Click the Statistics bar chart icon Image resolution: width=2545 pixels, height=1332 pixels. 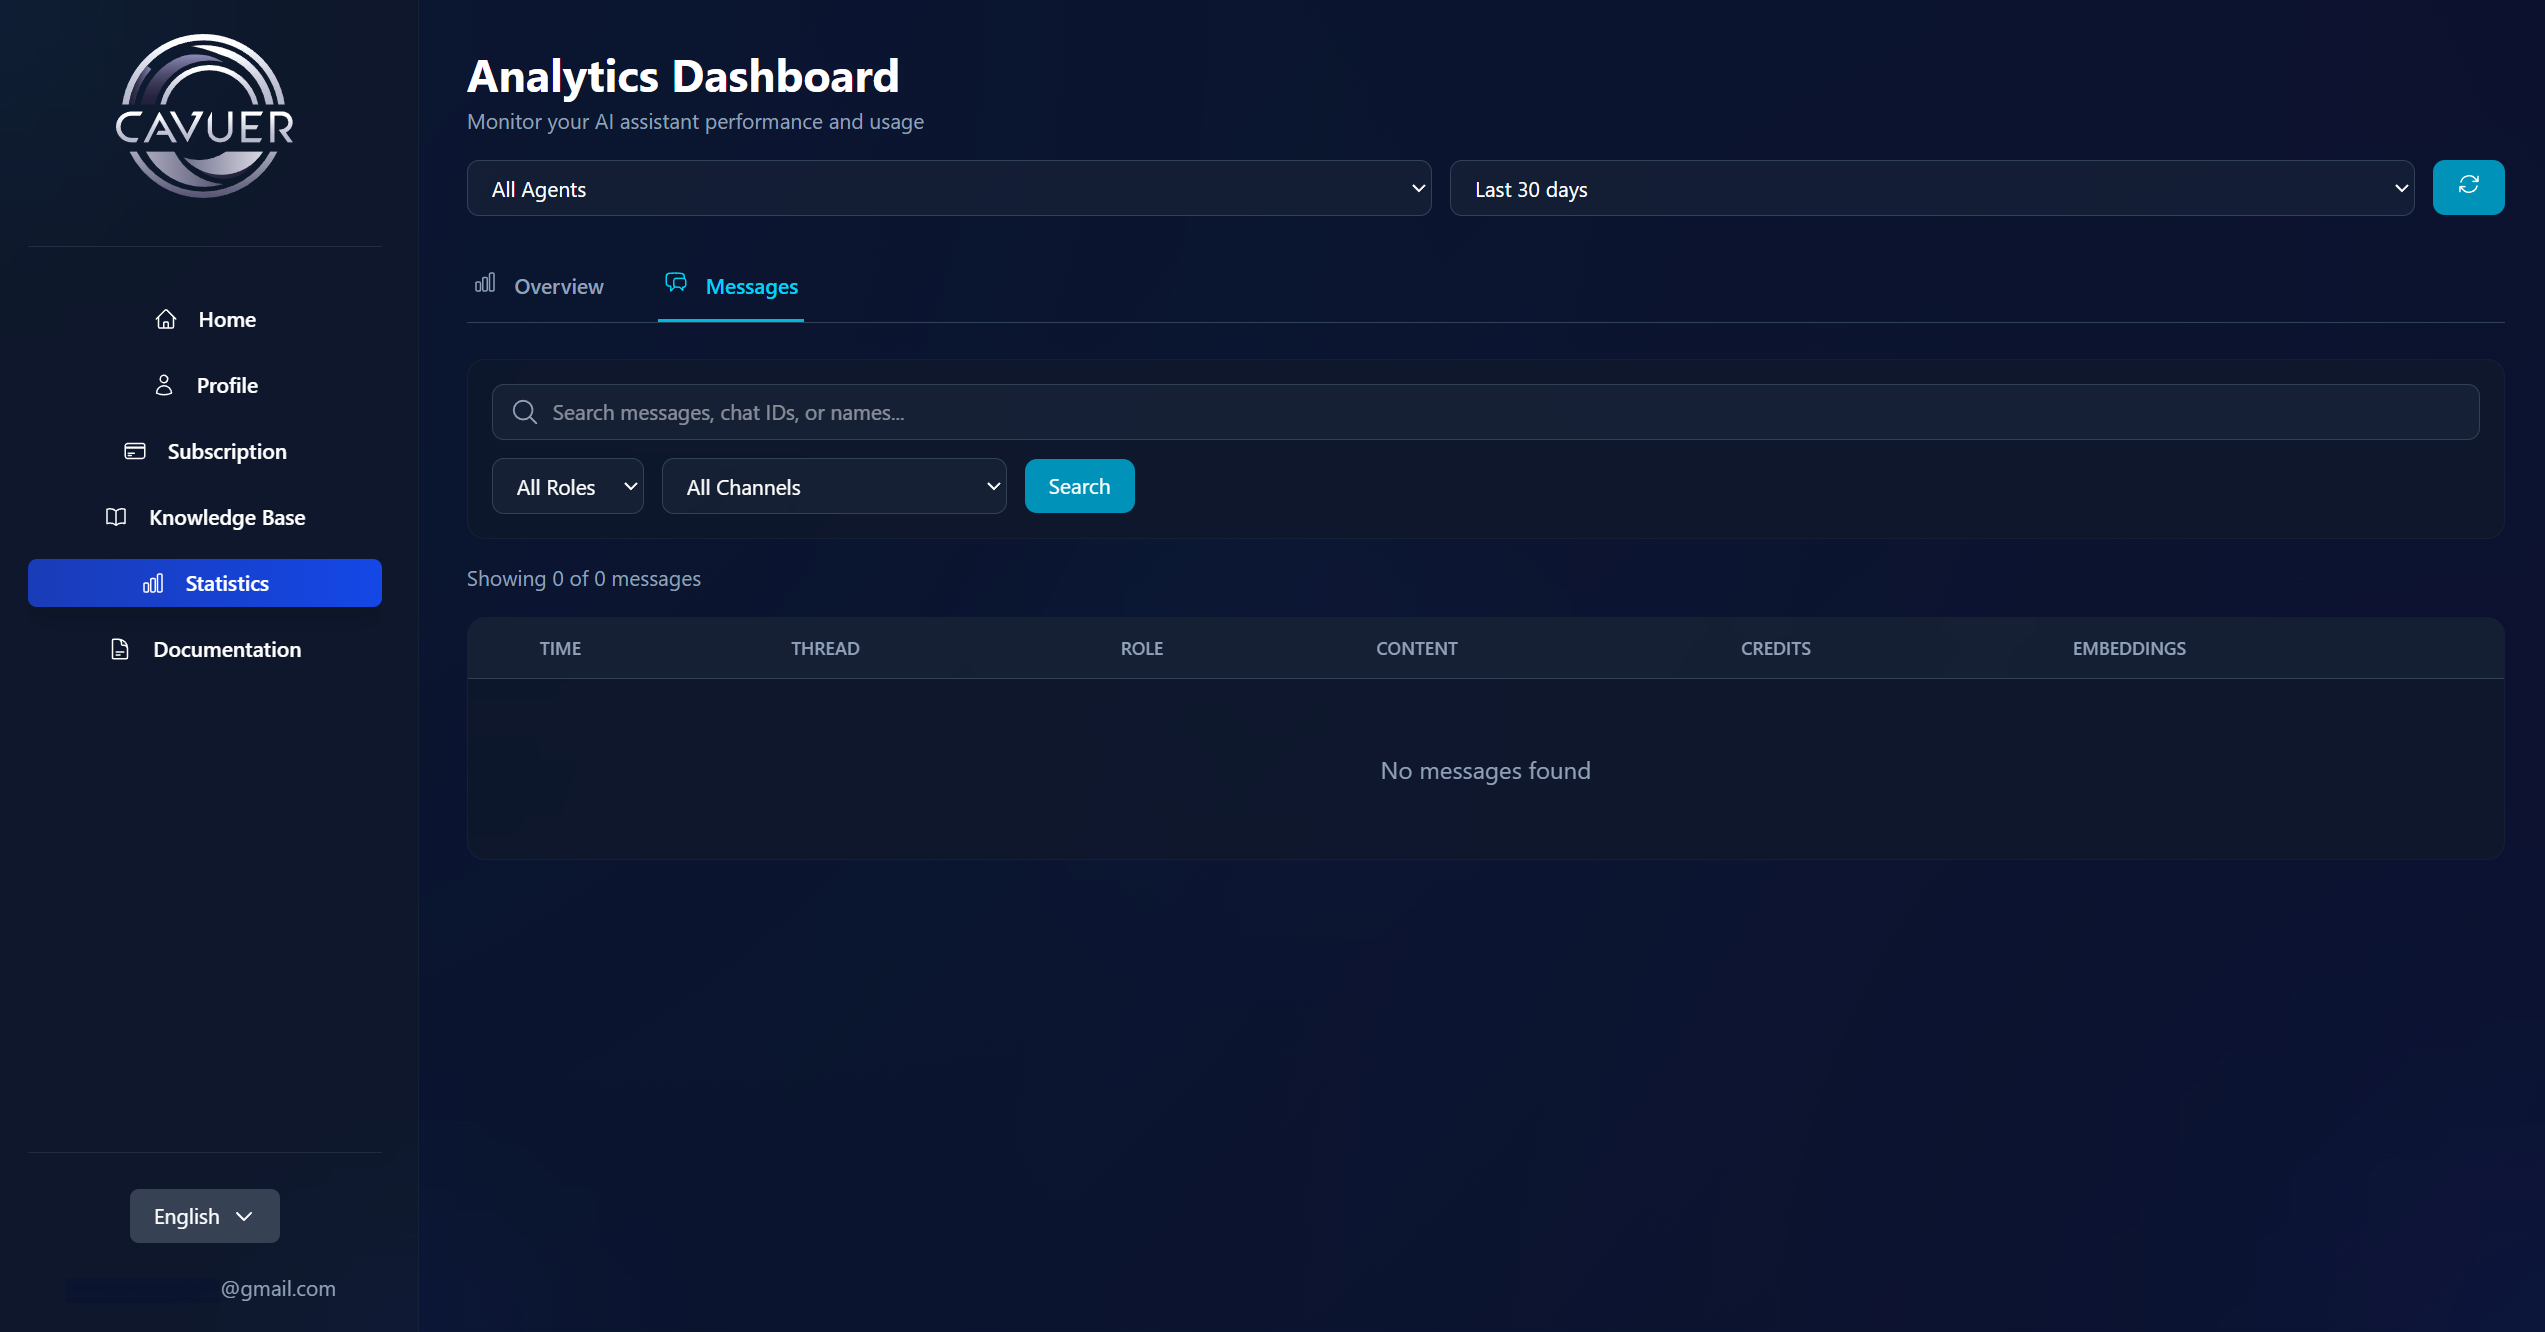click(x=153, y=583)
